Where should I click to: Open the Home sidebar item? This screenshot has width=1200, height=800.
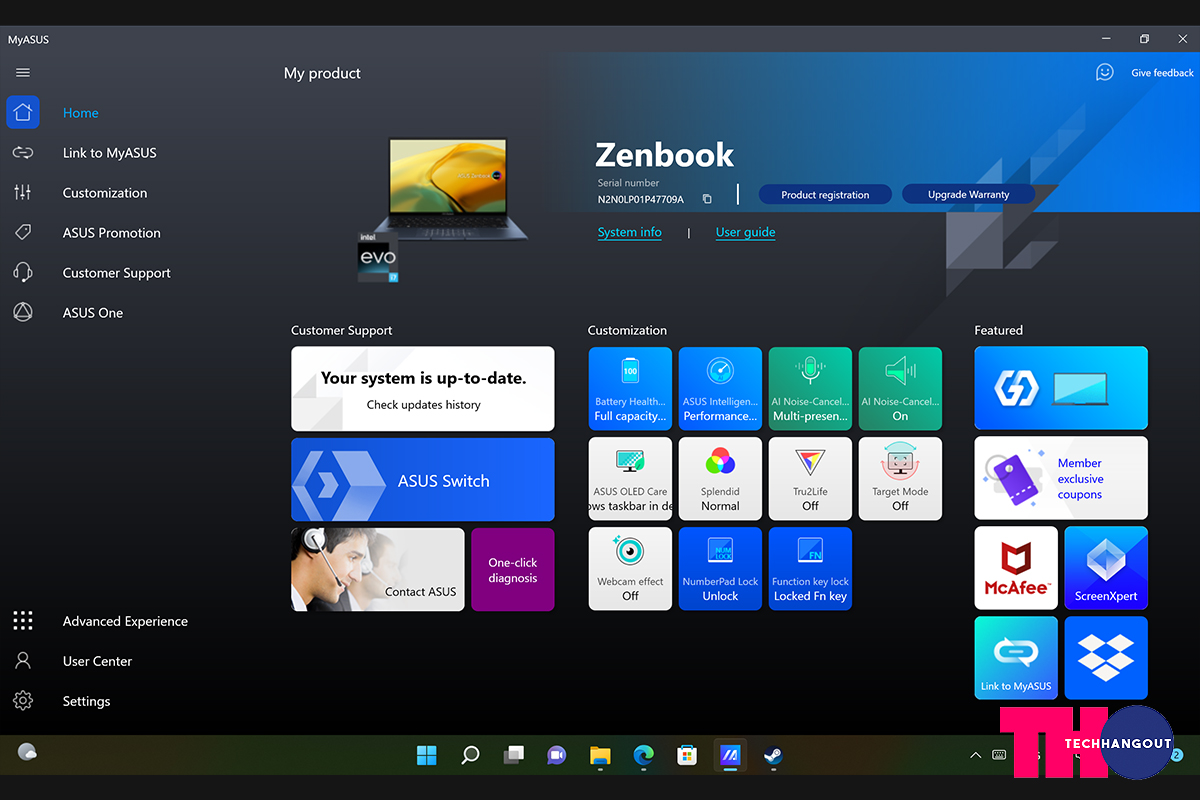(x=81, y=113)
